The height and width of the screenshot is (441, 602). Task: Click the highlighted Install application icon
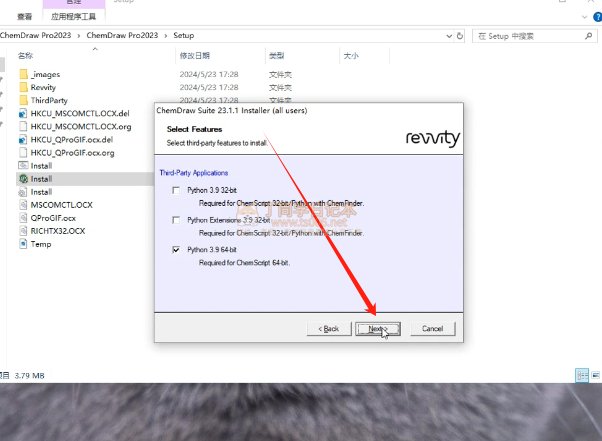point(23,178)
